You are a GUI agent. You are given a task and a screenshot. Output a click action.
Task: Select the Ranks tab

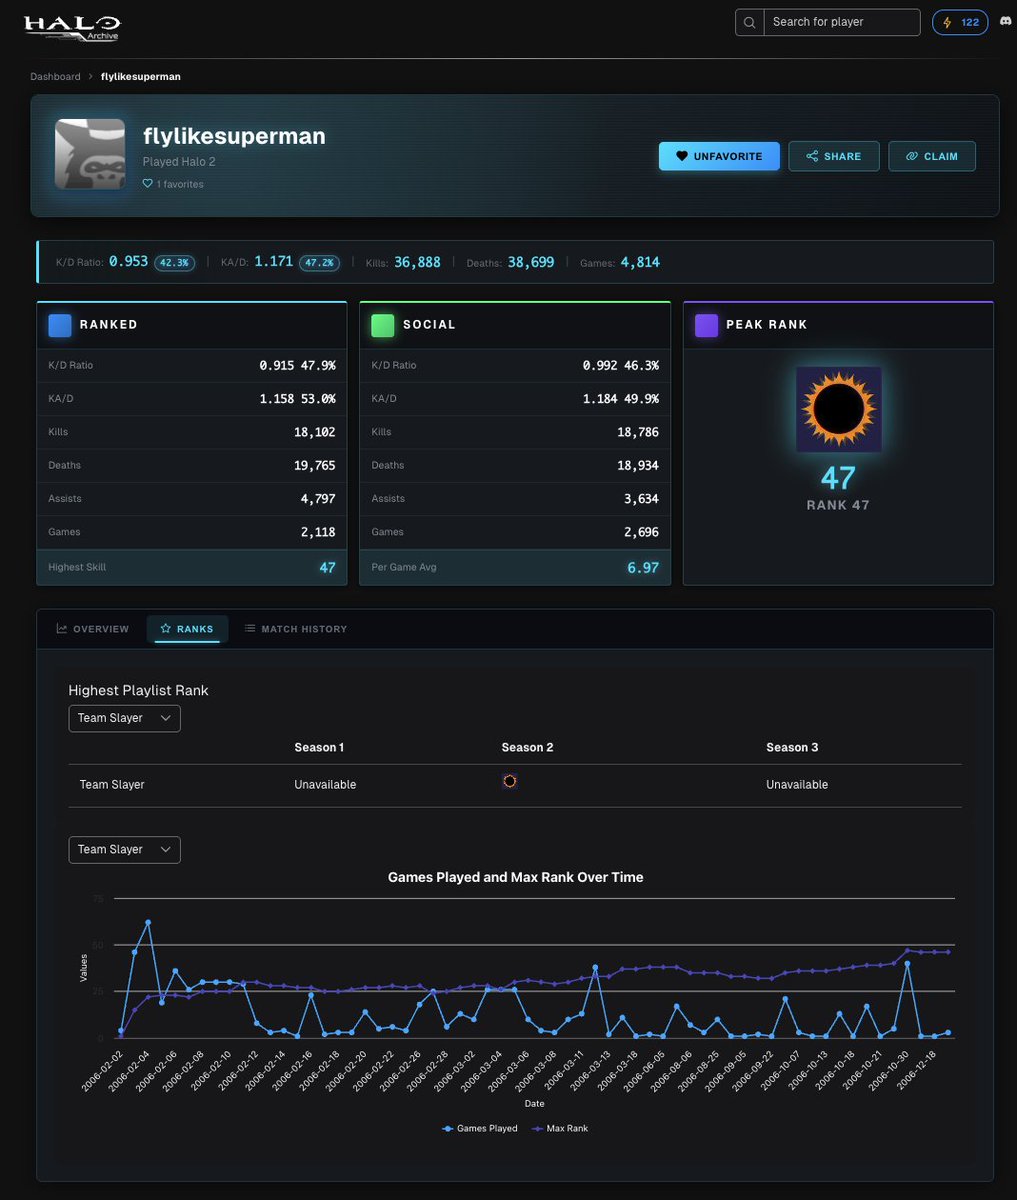(187, 629)
